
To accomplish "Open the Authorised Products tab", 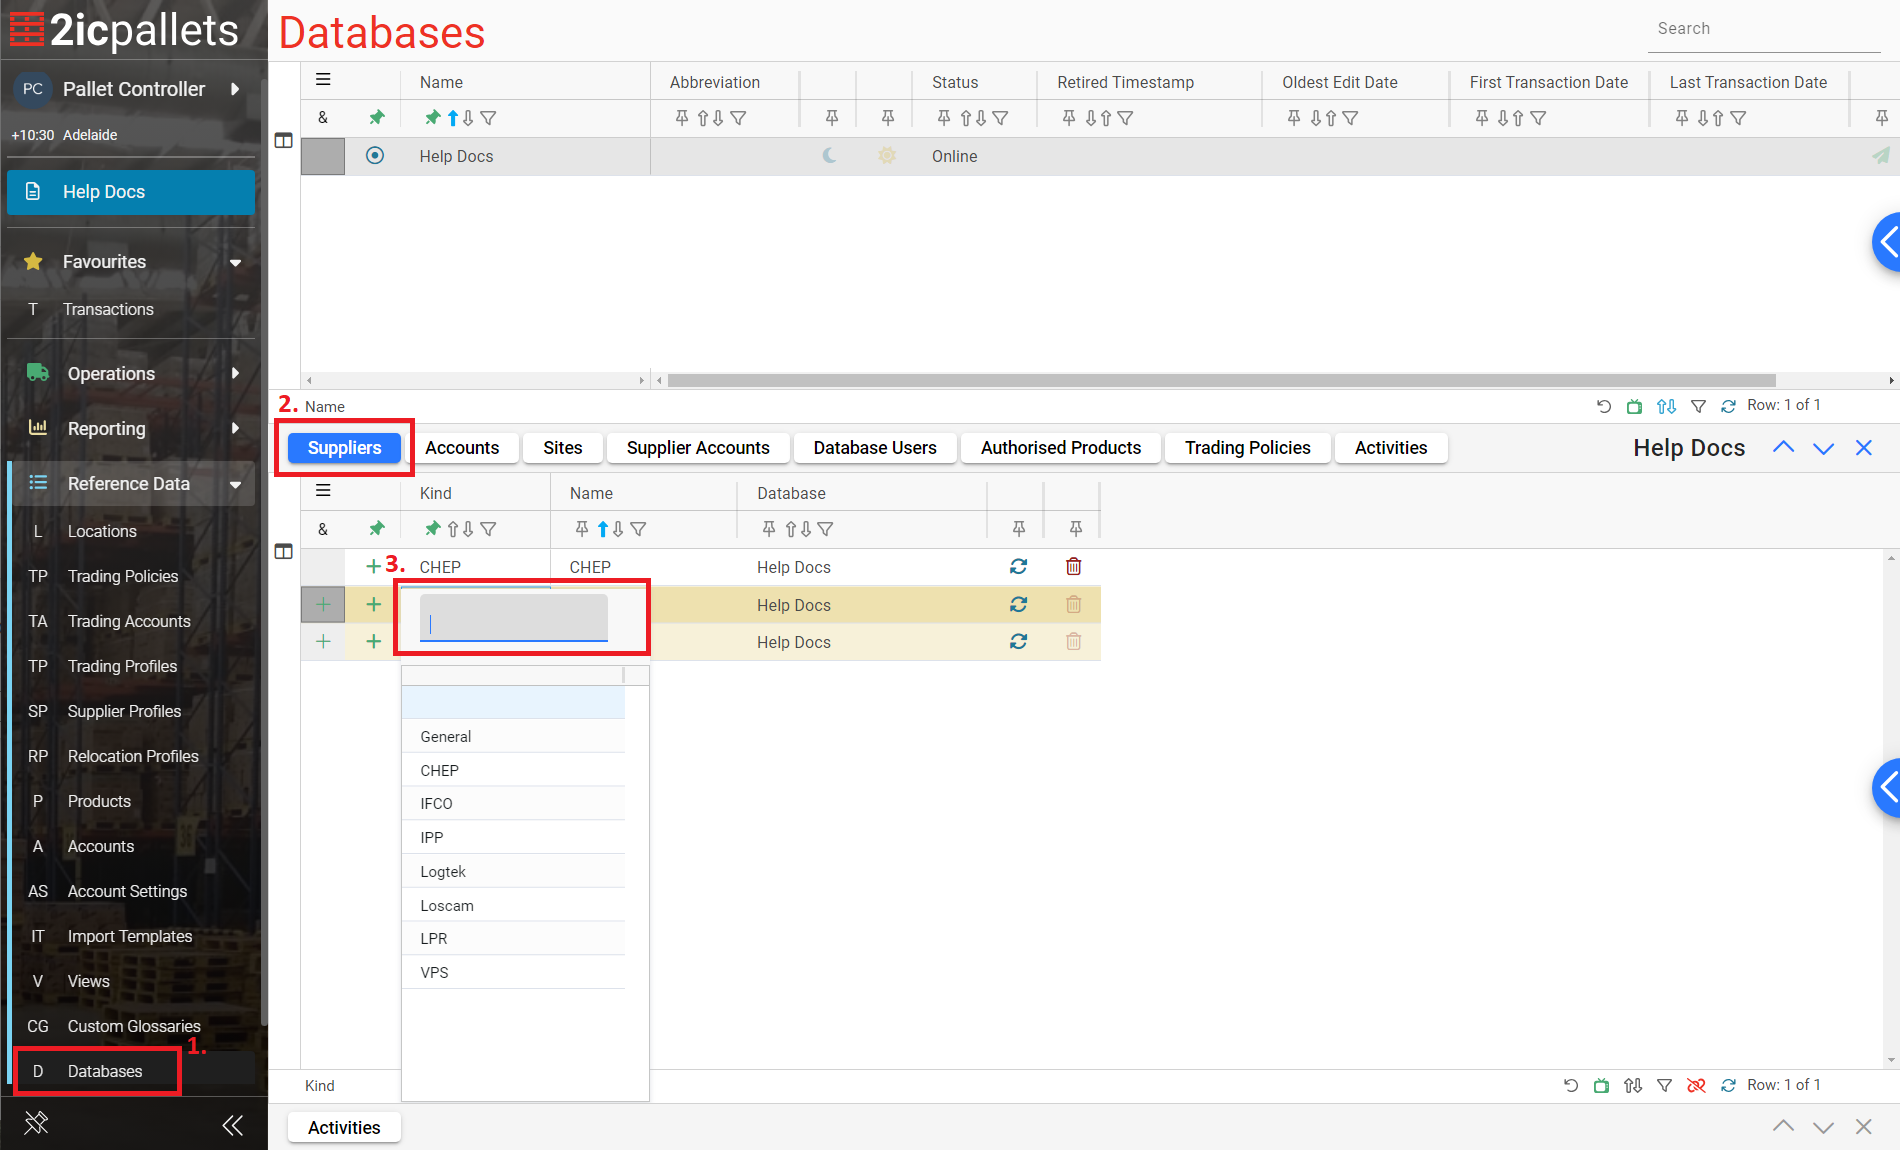I will 1060,448.
